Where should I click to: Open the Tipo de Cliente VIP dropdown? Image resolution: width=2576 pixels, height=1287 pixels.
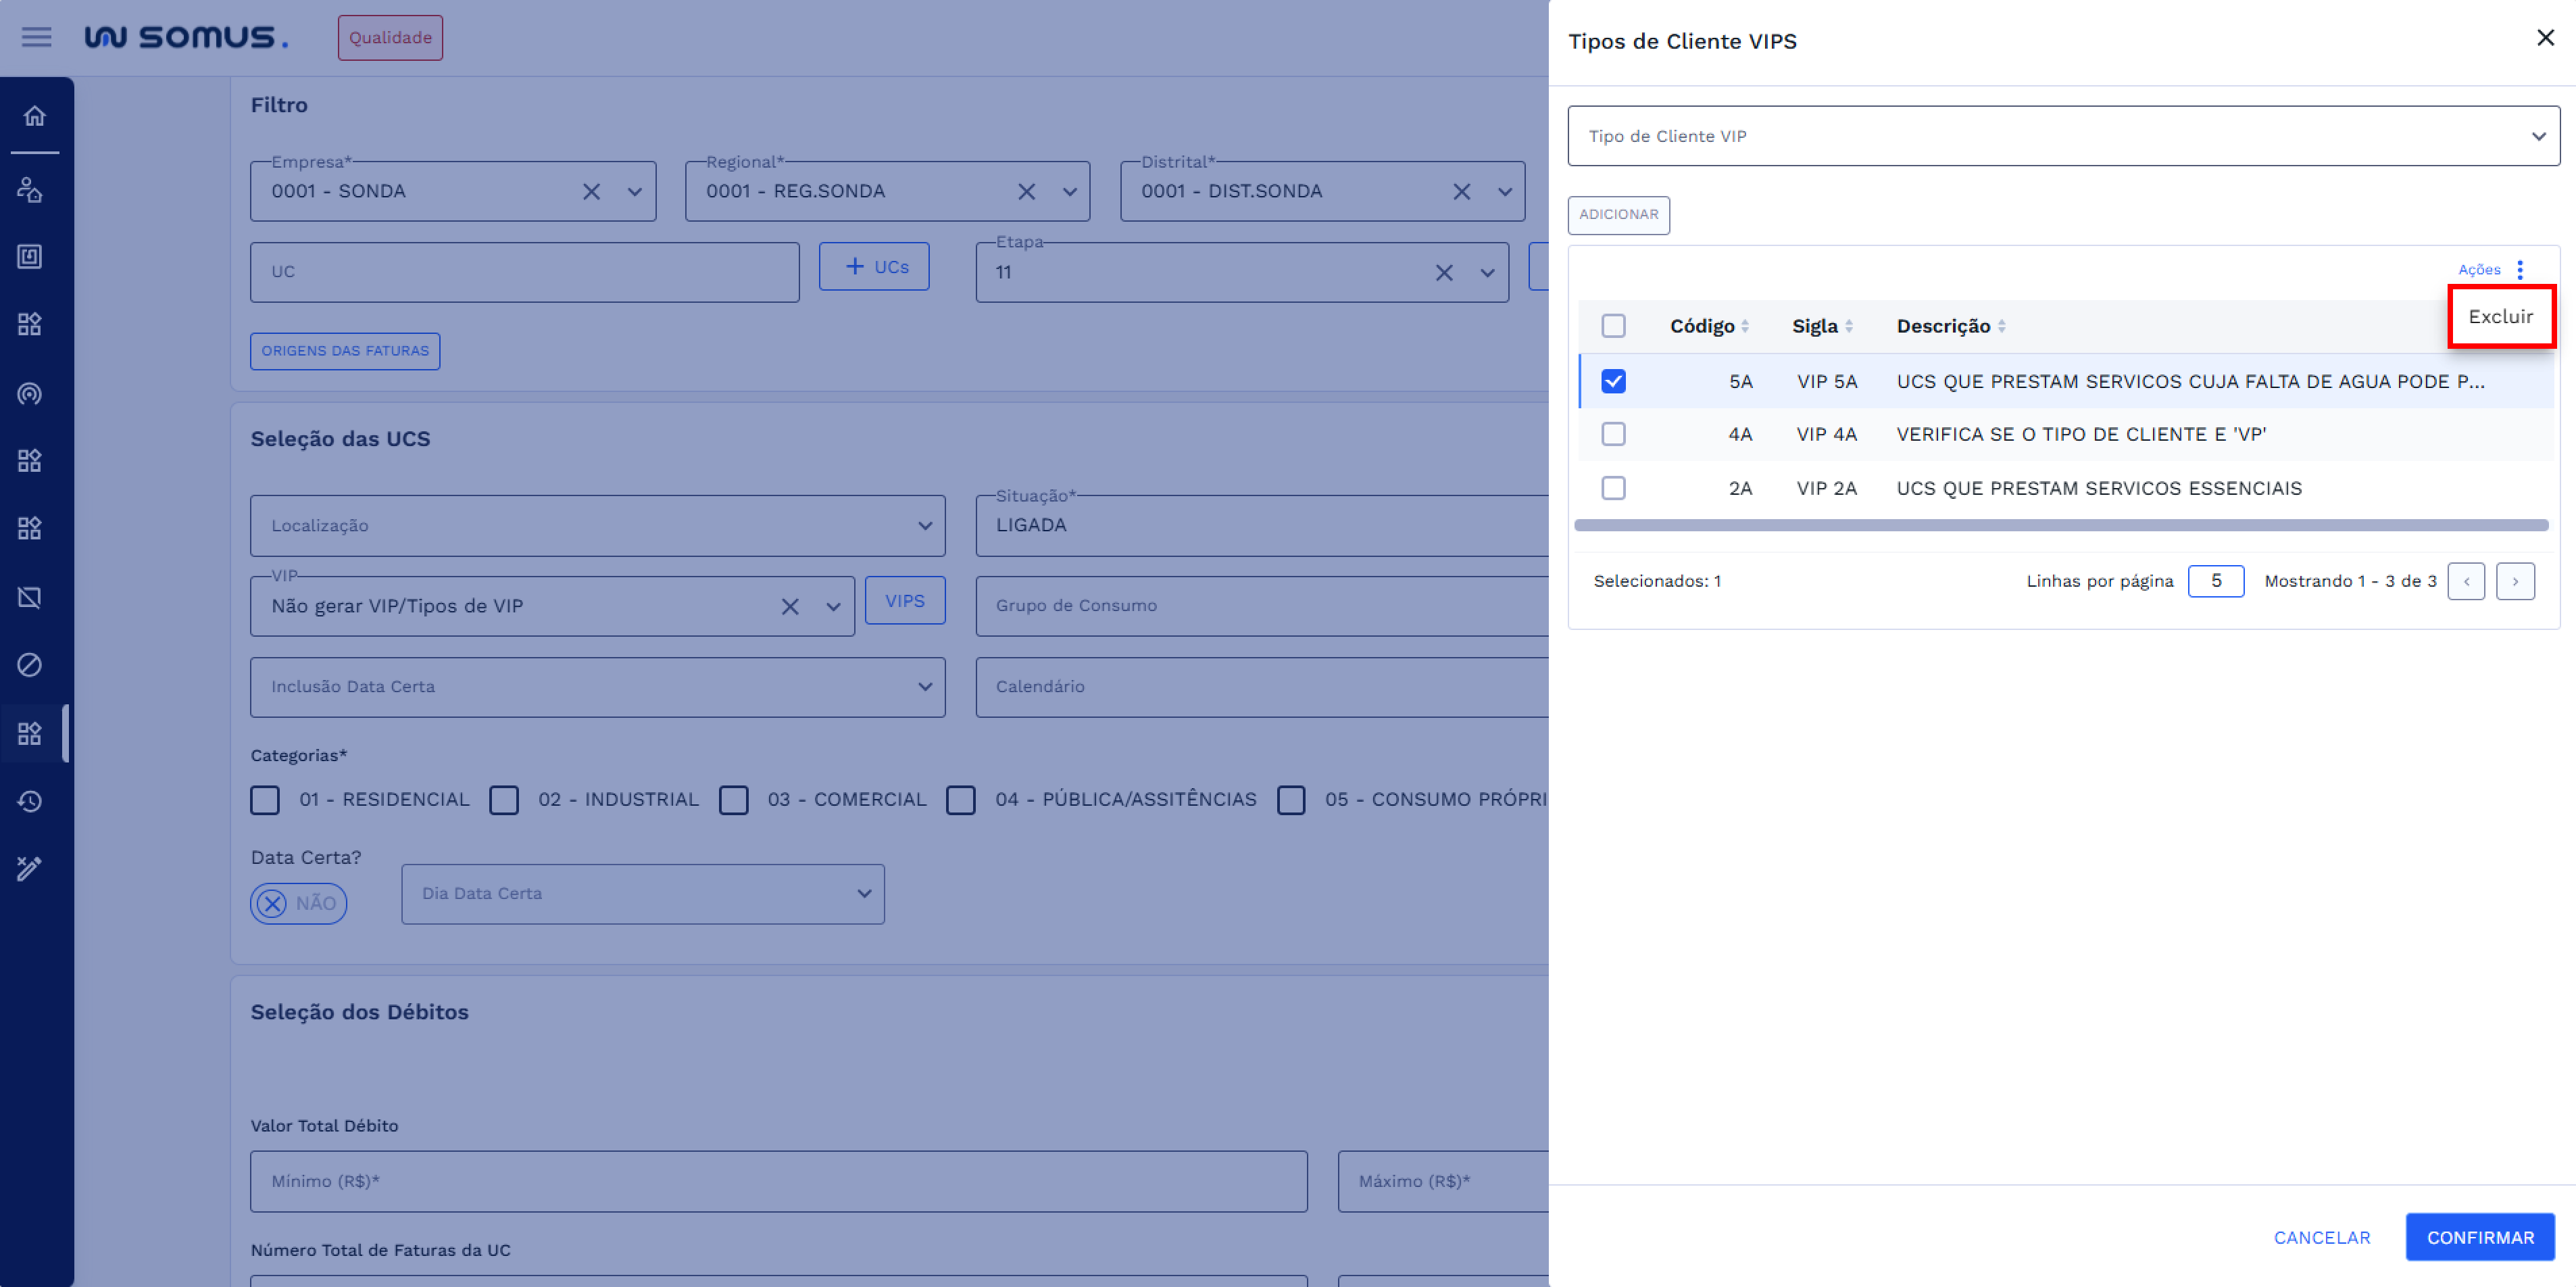(2063, 136)
